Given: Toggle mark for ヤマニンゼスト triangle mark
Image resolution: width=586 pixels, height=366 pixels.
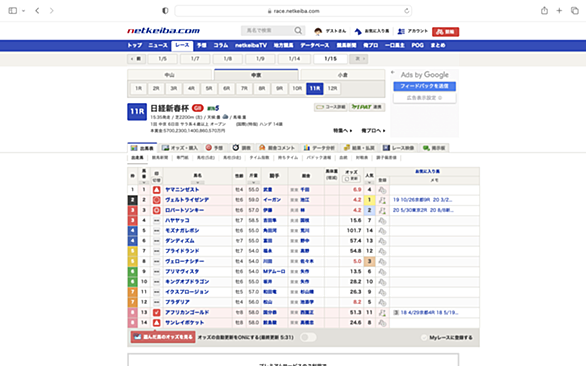Looking at the screenshot, I should click(x=157, y=190).
